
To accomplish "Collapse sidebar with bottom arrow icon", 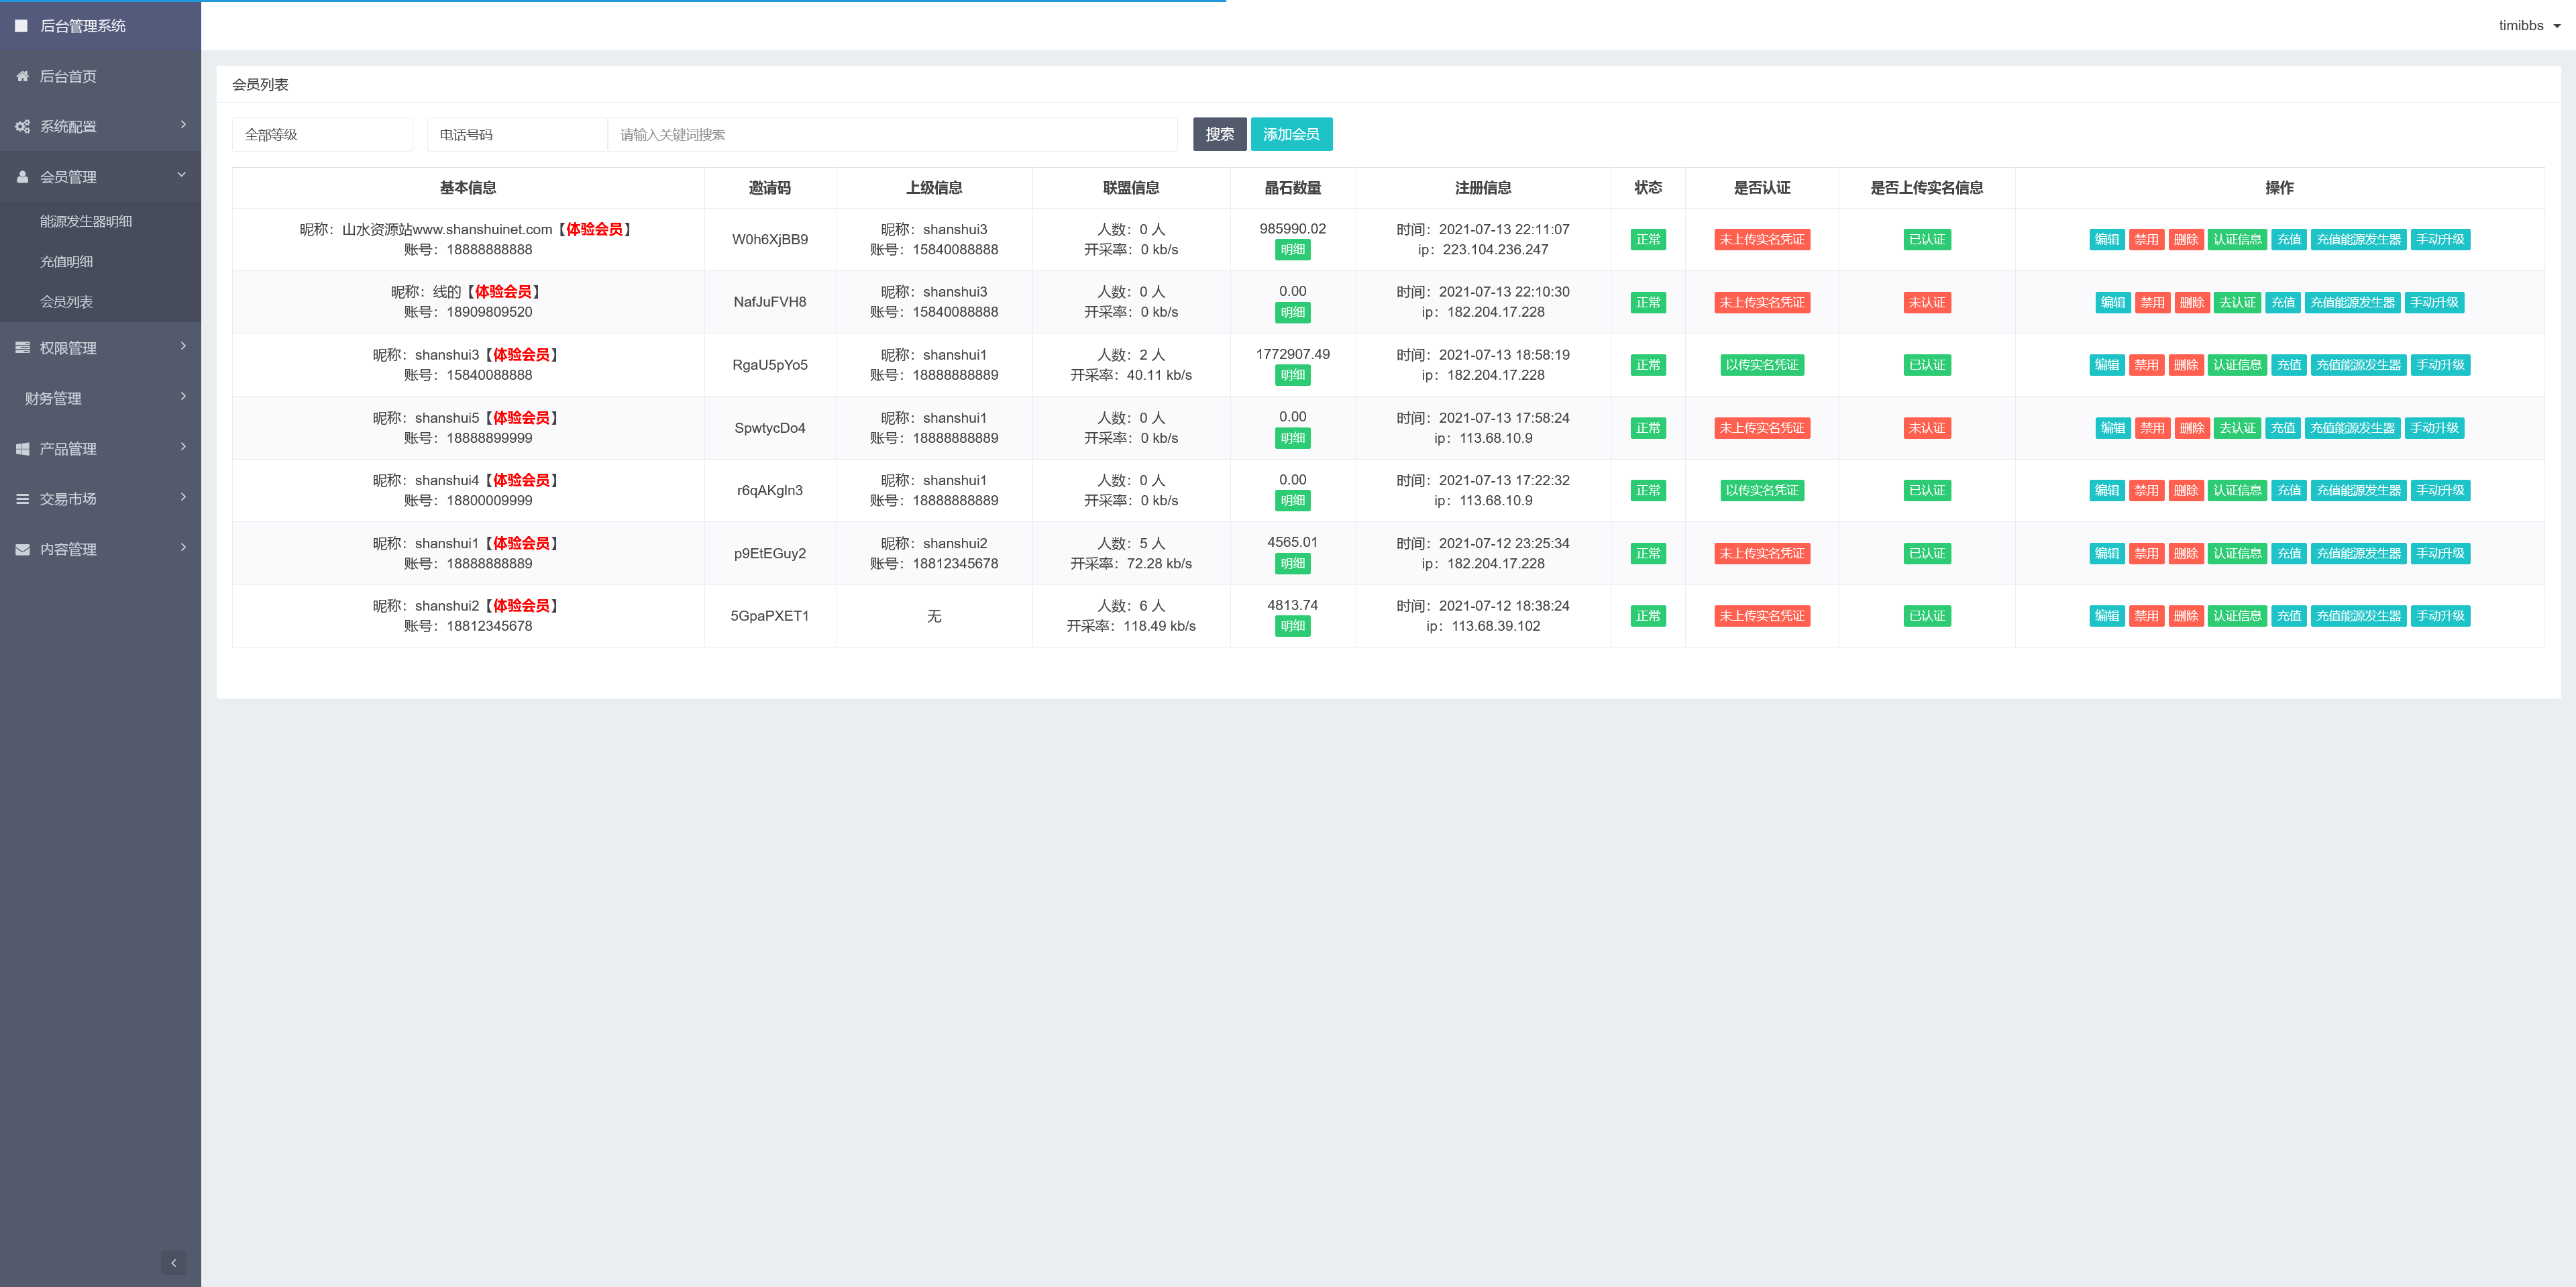I will pyautogui.click(x=173, y=1262).
